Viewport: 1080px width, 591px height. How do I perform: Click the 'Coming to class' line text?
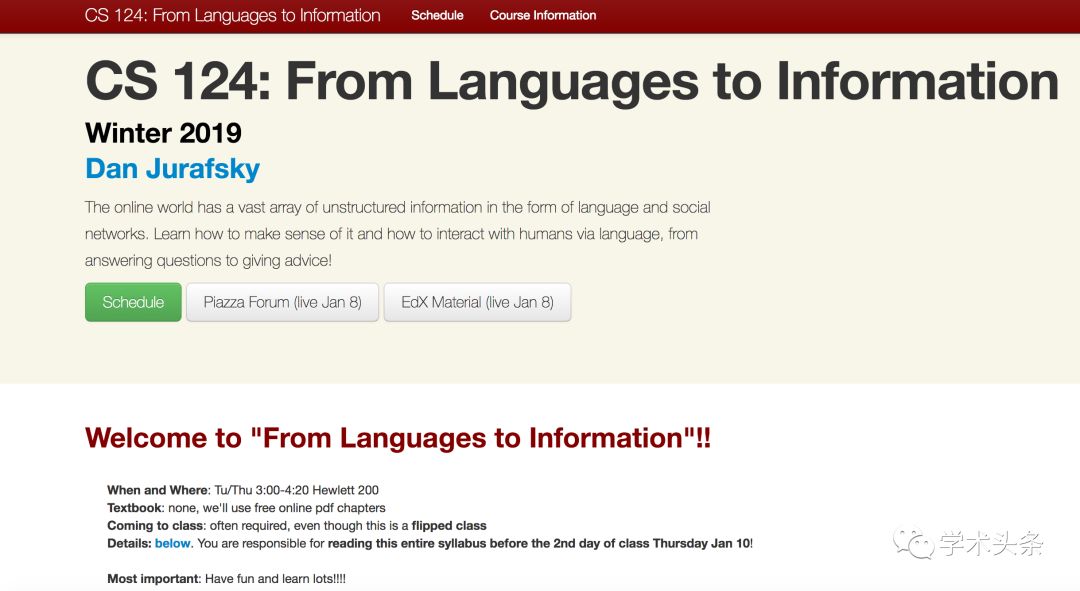coord(296,526)
